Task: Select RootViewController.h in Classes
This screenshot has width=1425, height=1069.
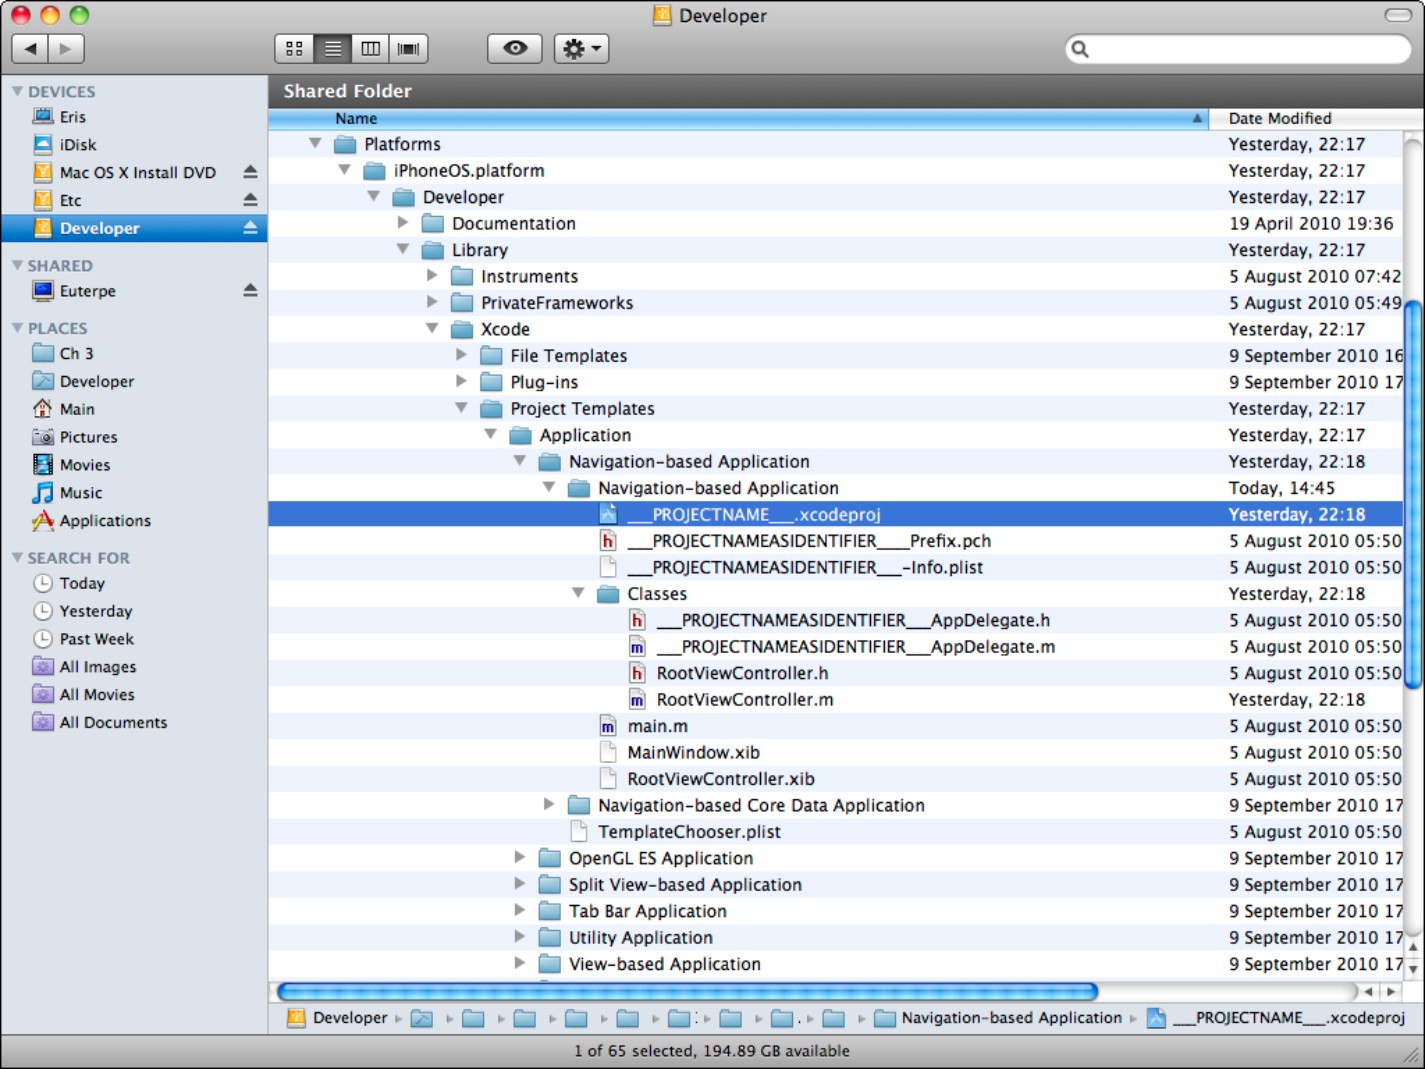Action: 835,673
